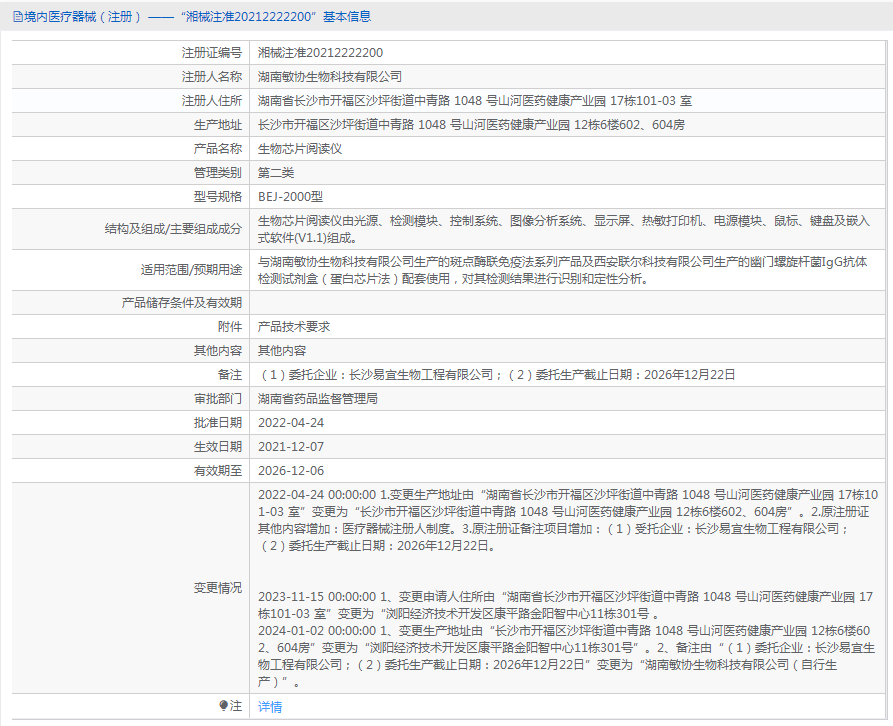893x726 pixels.
Task: Click the registration number in the 注册证编号 row
Action: point(320,53)
